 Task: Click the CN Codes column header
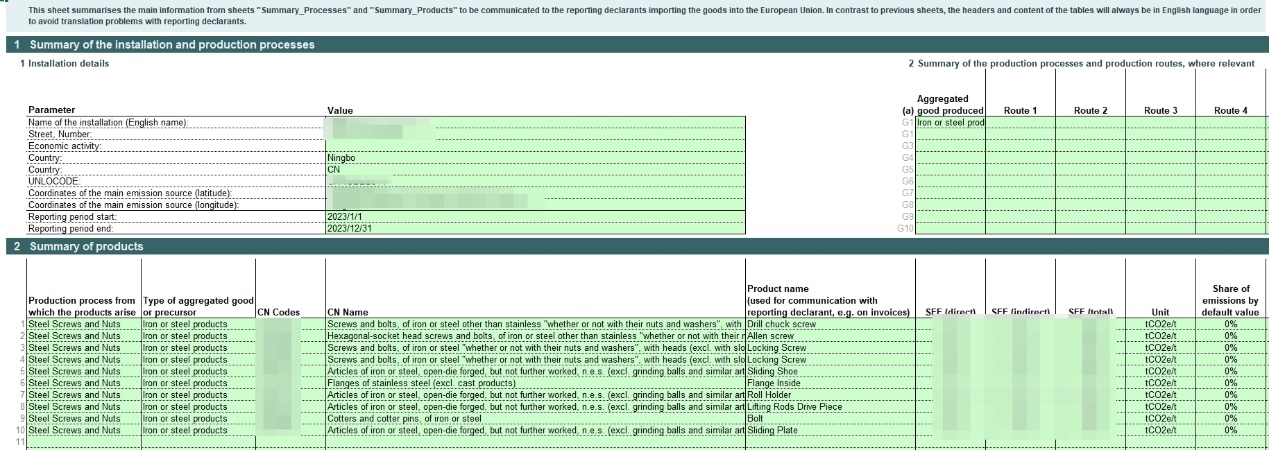(x=278, y=312)
